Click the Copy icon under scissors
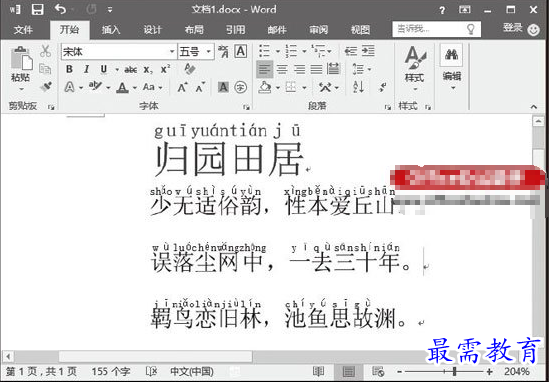 (x=45, y=69)
